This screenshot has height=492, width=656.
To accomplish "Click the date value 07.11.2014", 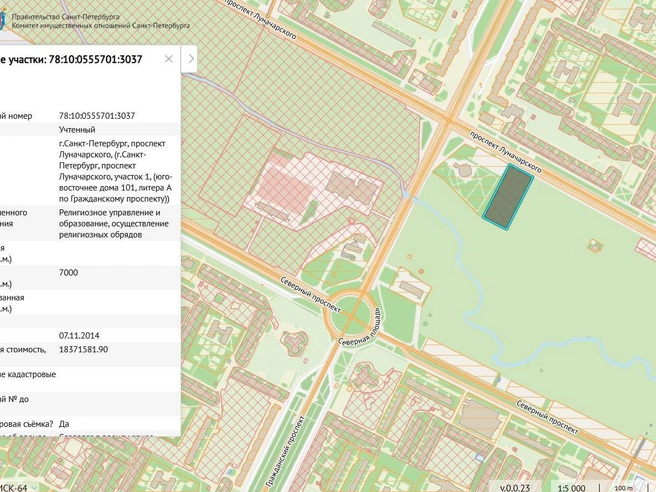I will click(79, 336).
